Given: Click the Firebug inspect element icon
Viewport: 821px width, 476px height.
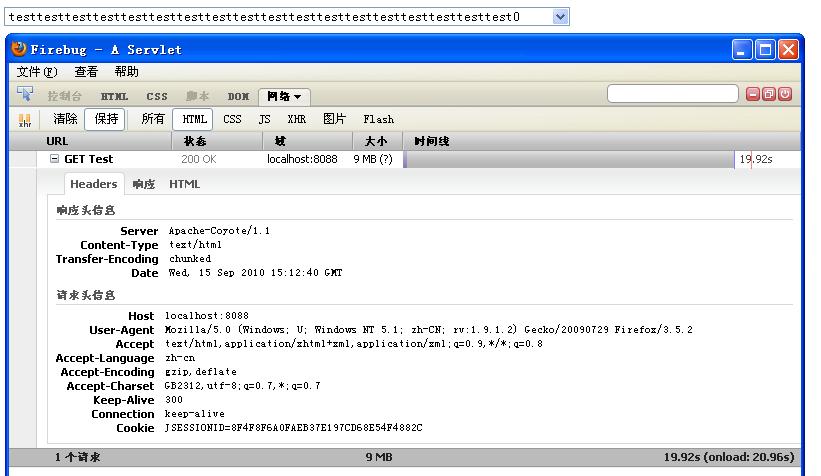Looking at the screenshot, I should click(x=25, y=94).
